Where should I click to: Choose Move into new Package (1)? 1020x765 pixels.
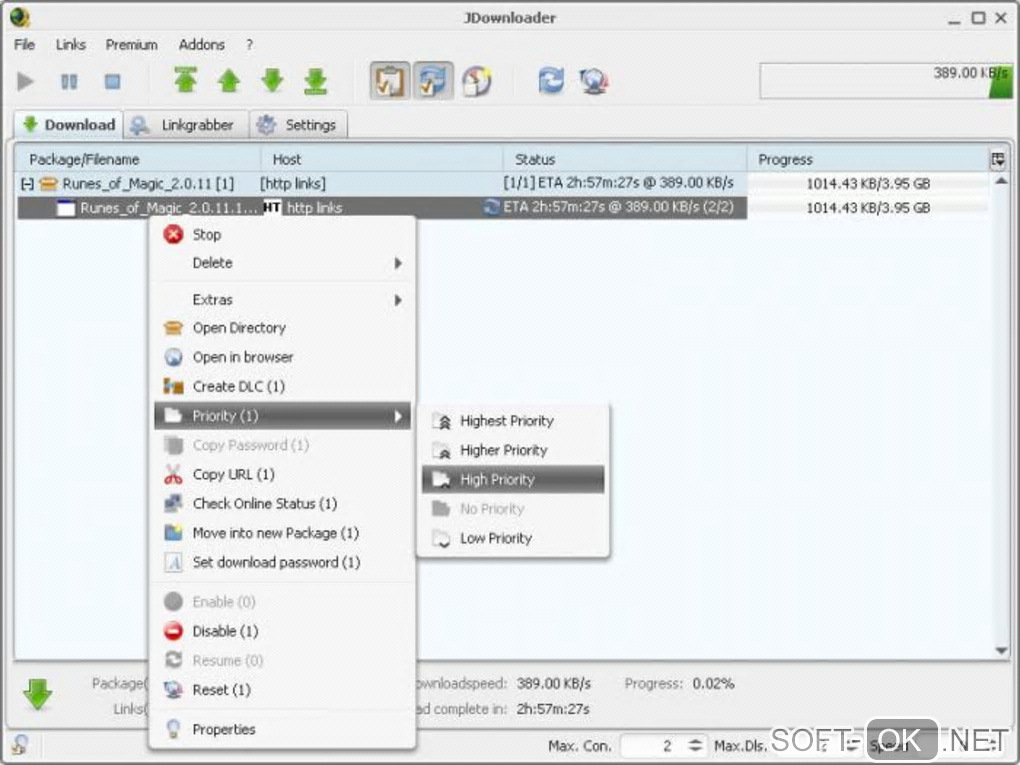[x=282, y=533]
